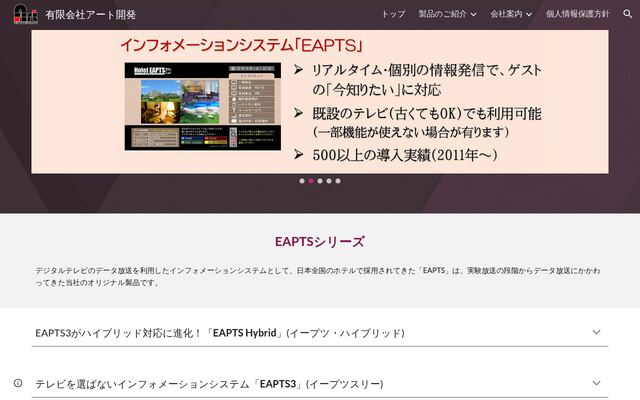Open 個人情報保護方針 page
640x400 pixels.
coord(577,14)
